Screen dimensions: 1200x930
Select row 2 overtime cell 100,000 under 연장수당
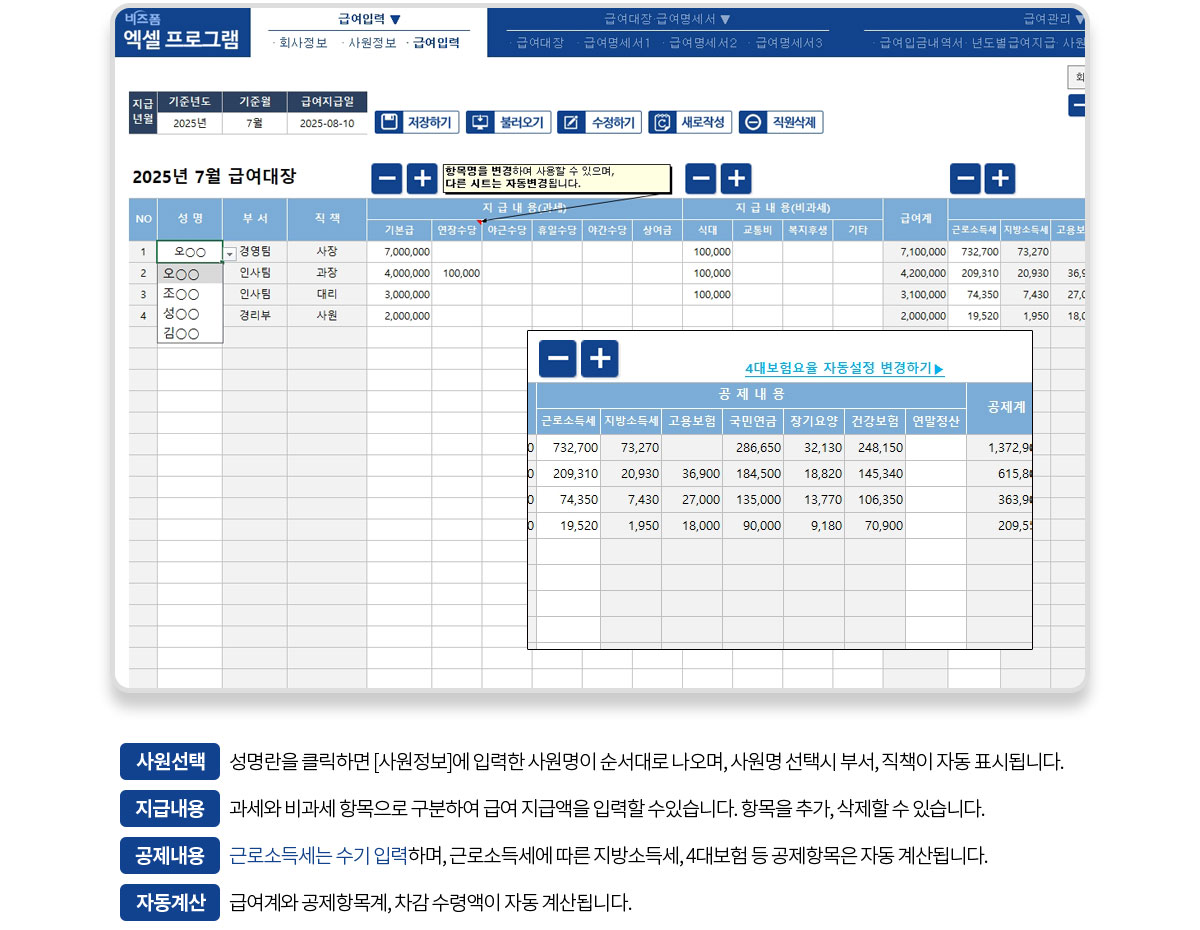click(457, 273)
